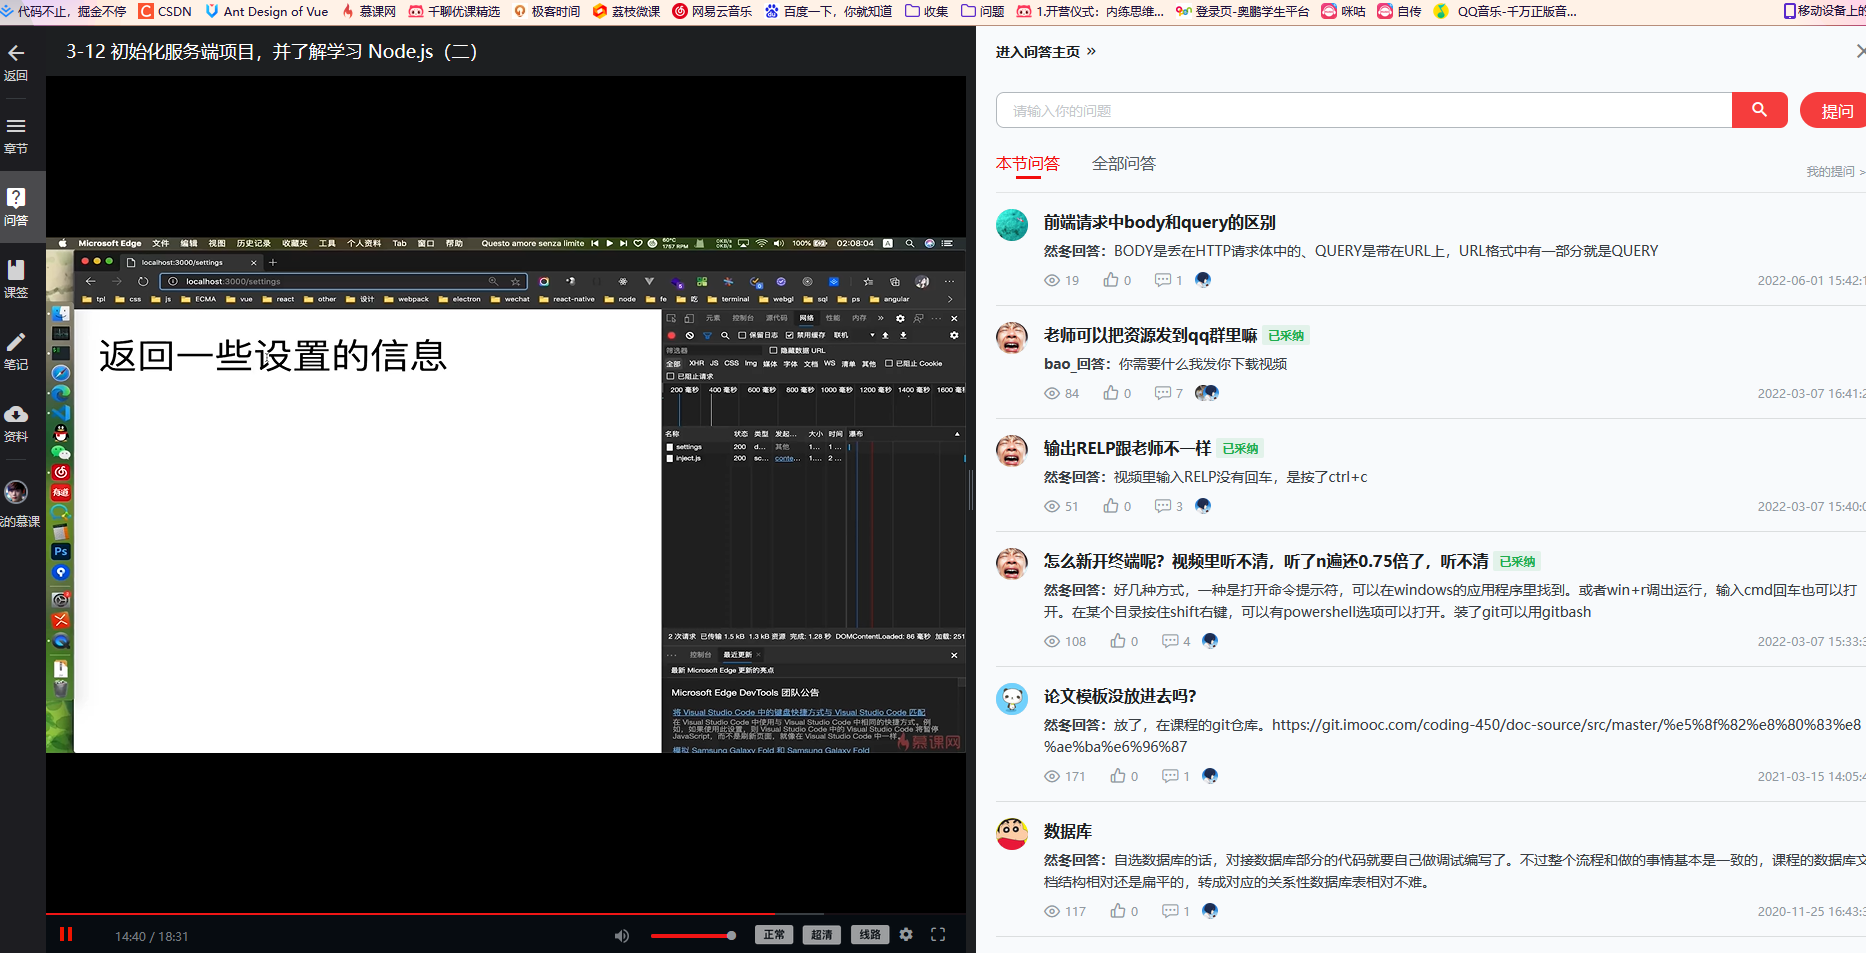1866x953 pixels.
Task: Open the 资料 download panel
Action: click(x=16, y=423)
